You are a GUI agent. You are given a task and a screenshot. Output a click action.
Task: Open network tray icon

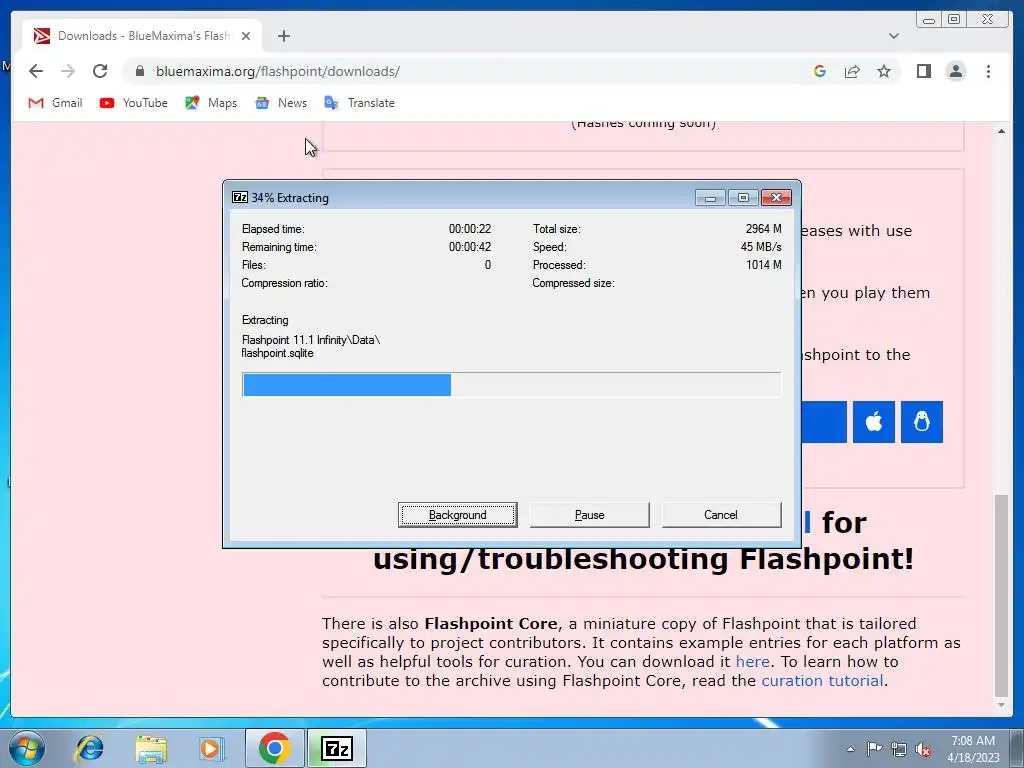pos(899,749)
